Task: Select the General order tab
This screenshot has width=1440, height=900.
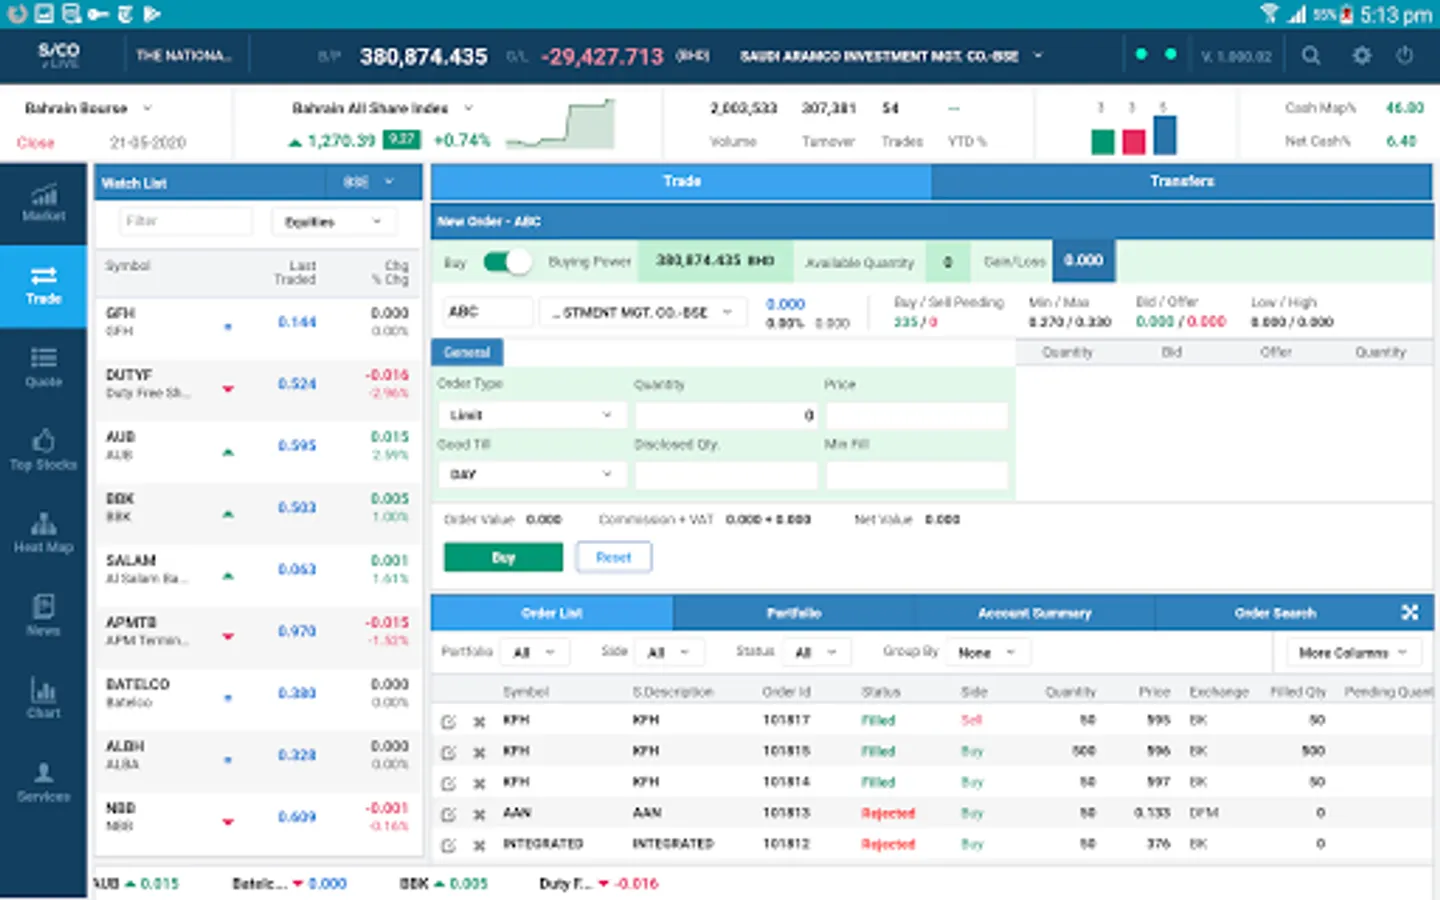Action: [x=467, y=352]
